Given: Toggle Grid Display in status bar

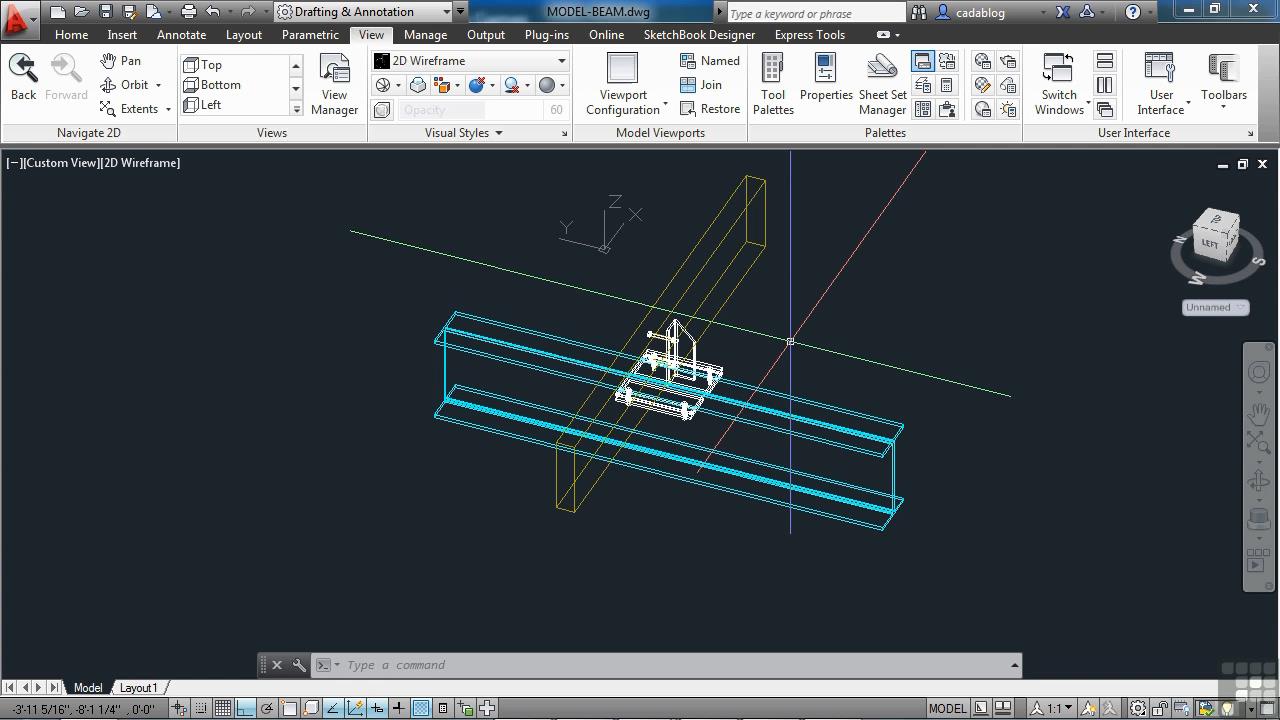Looking at the screenshot, I should [x=223, y=708].
